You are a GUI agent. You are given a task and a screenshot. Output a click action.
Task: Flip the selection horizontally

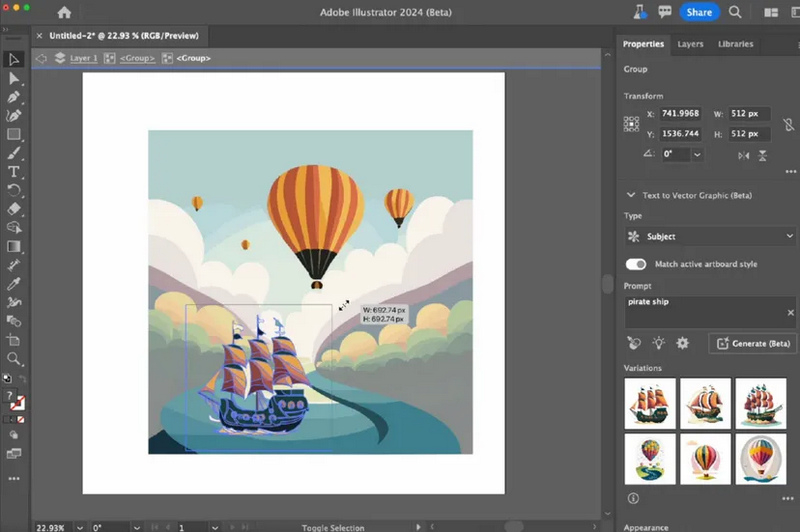click(x=743, y=155)
